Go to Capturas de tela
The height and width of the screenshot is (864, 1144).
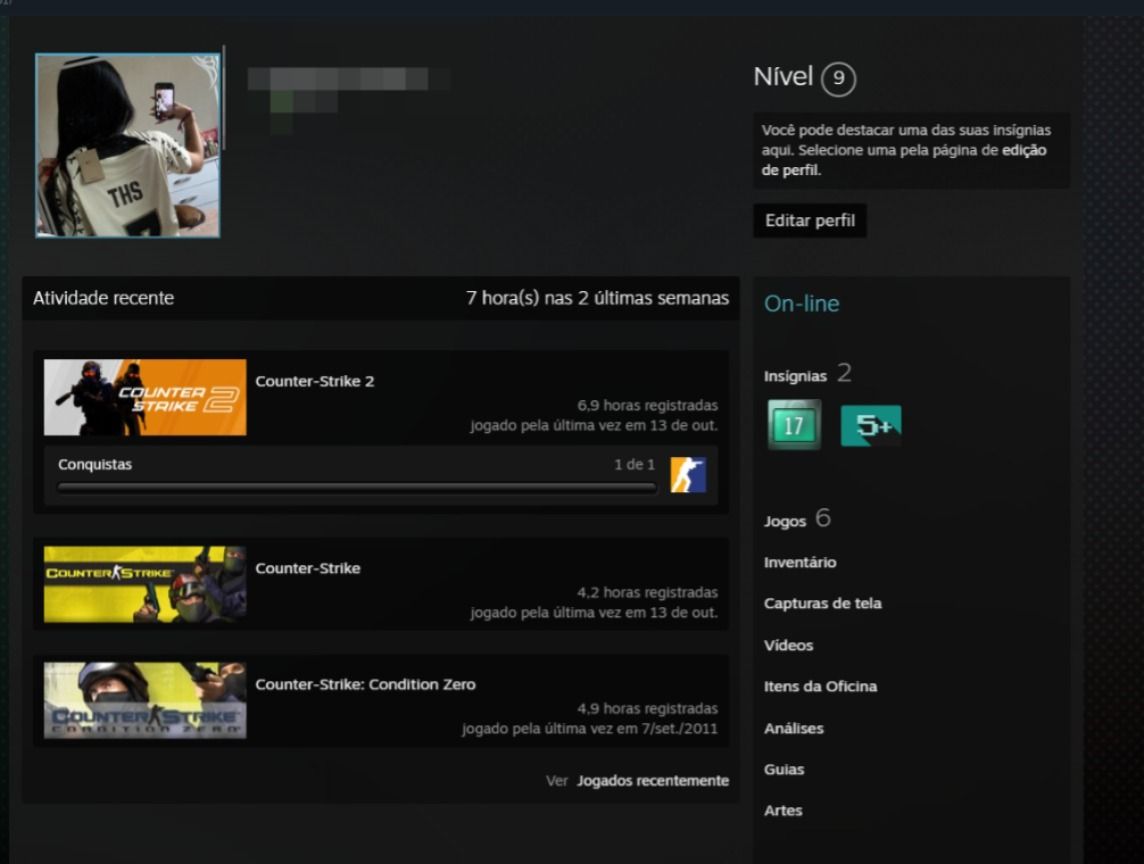(x=822, y=603)
